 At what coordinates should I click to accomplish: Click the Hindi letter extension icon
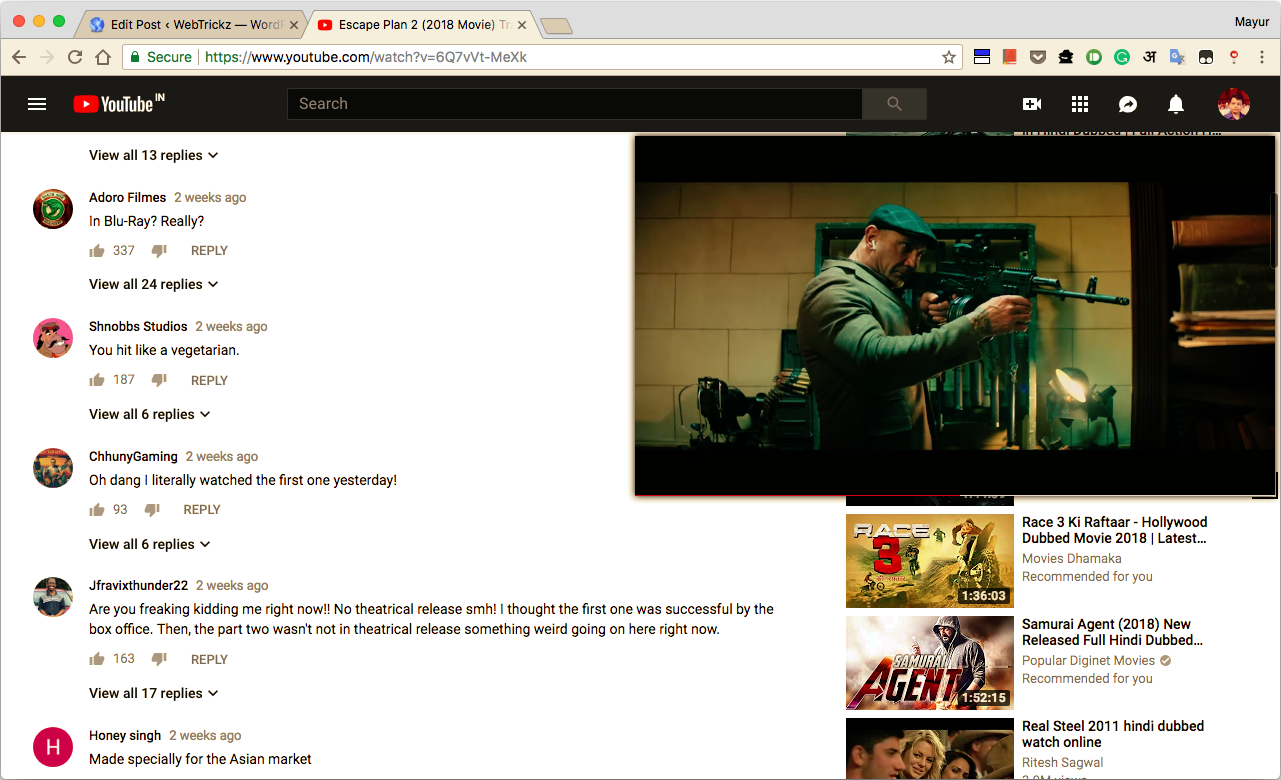1150,57
